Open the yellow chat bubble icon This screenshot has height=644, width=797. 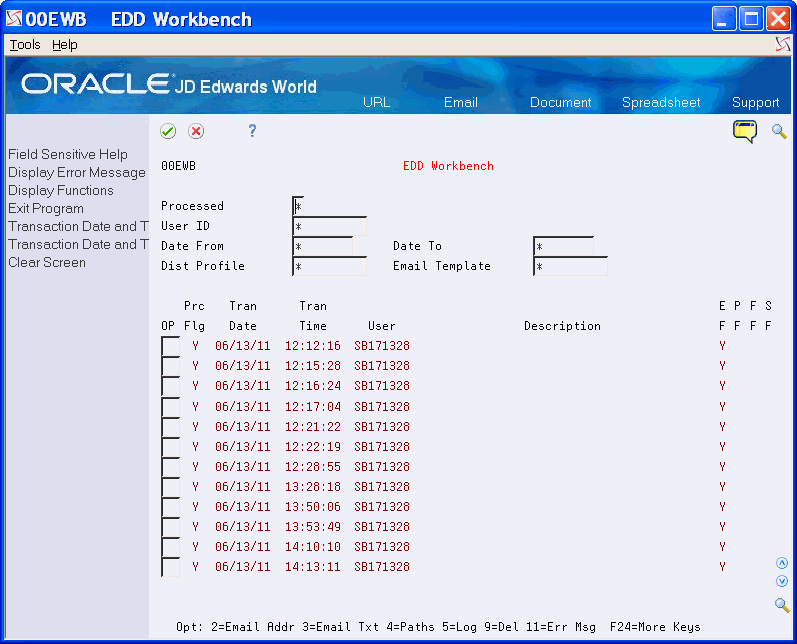745,132
